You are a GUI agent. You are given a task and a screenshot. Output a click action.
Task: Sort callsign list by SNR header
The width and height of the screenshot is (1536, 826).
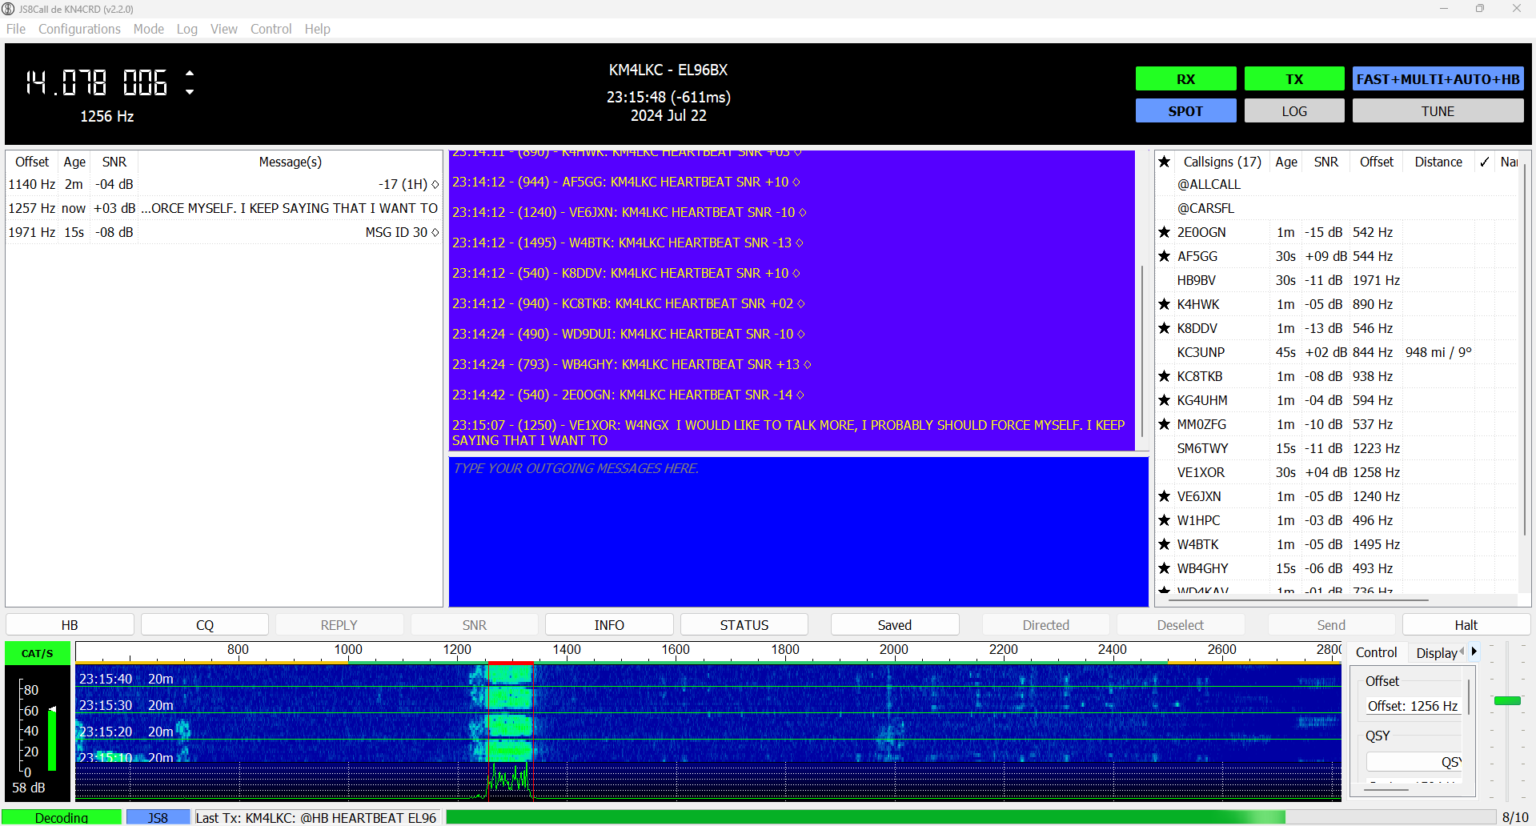pos(1326,161)
